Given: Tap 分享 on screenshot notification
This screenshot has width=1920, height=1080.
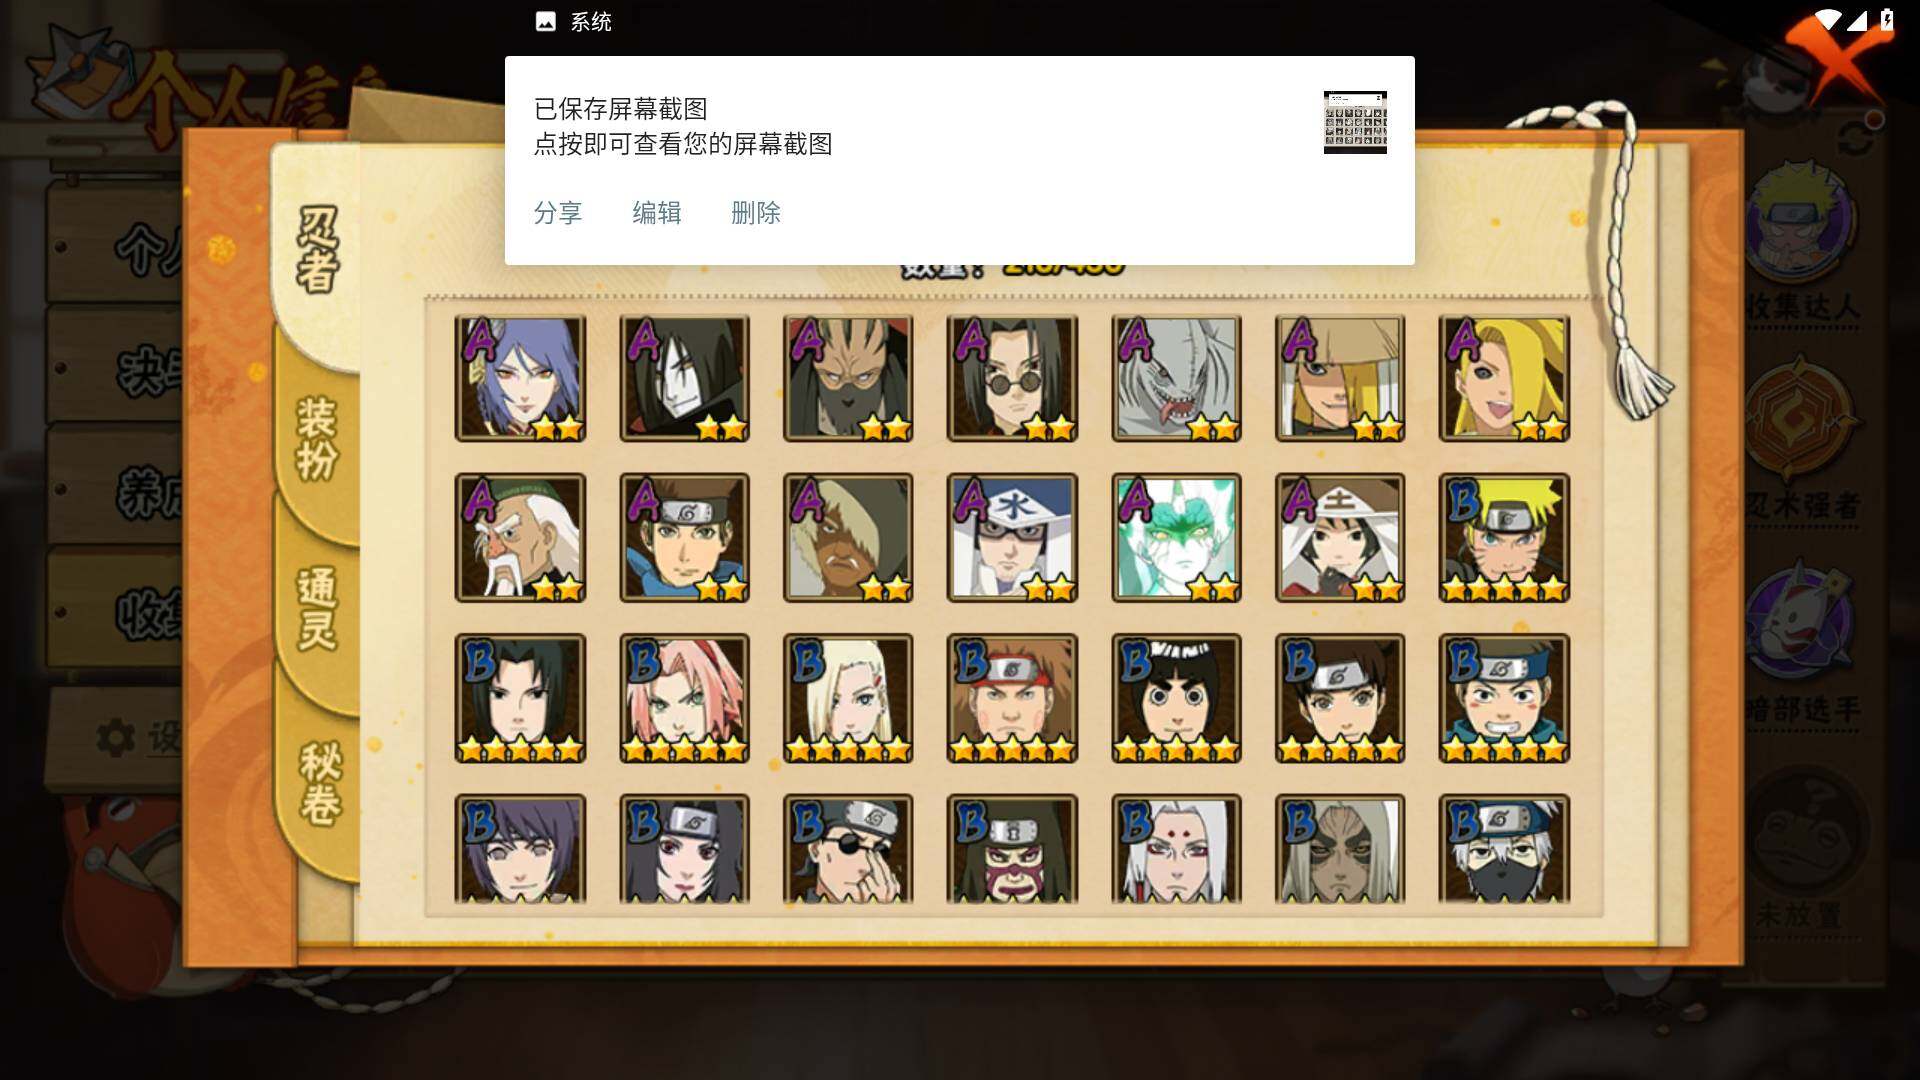Looking at the screenshot, I should pos(558,213).
